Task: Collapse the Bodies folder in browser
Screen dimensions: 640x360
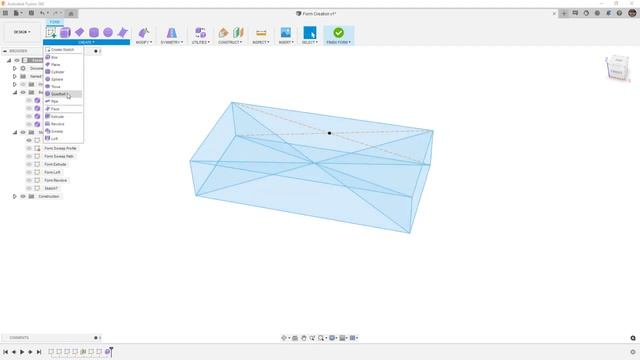Action: [15, 92]
